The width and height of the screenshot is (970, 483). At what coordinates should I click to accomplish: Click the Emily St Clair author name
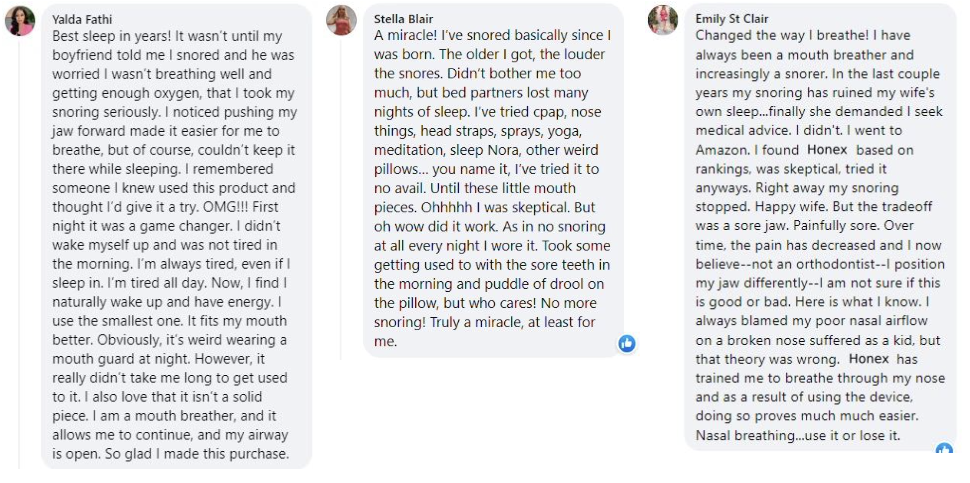733,18
